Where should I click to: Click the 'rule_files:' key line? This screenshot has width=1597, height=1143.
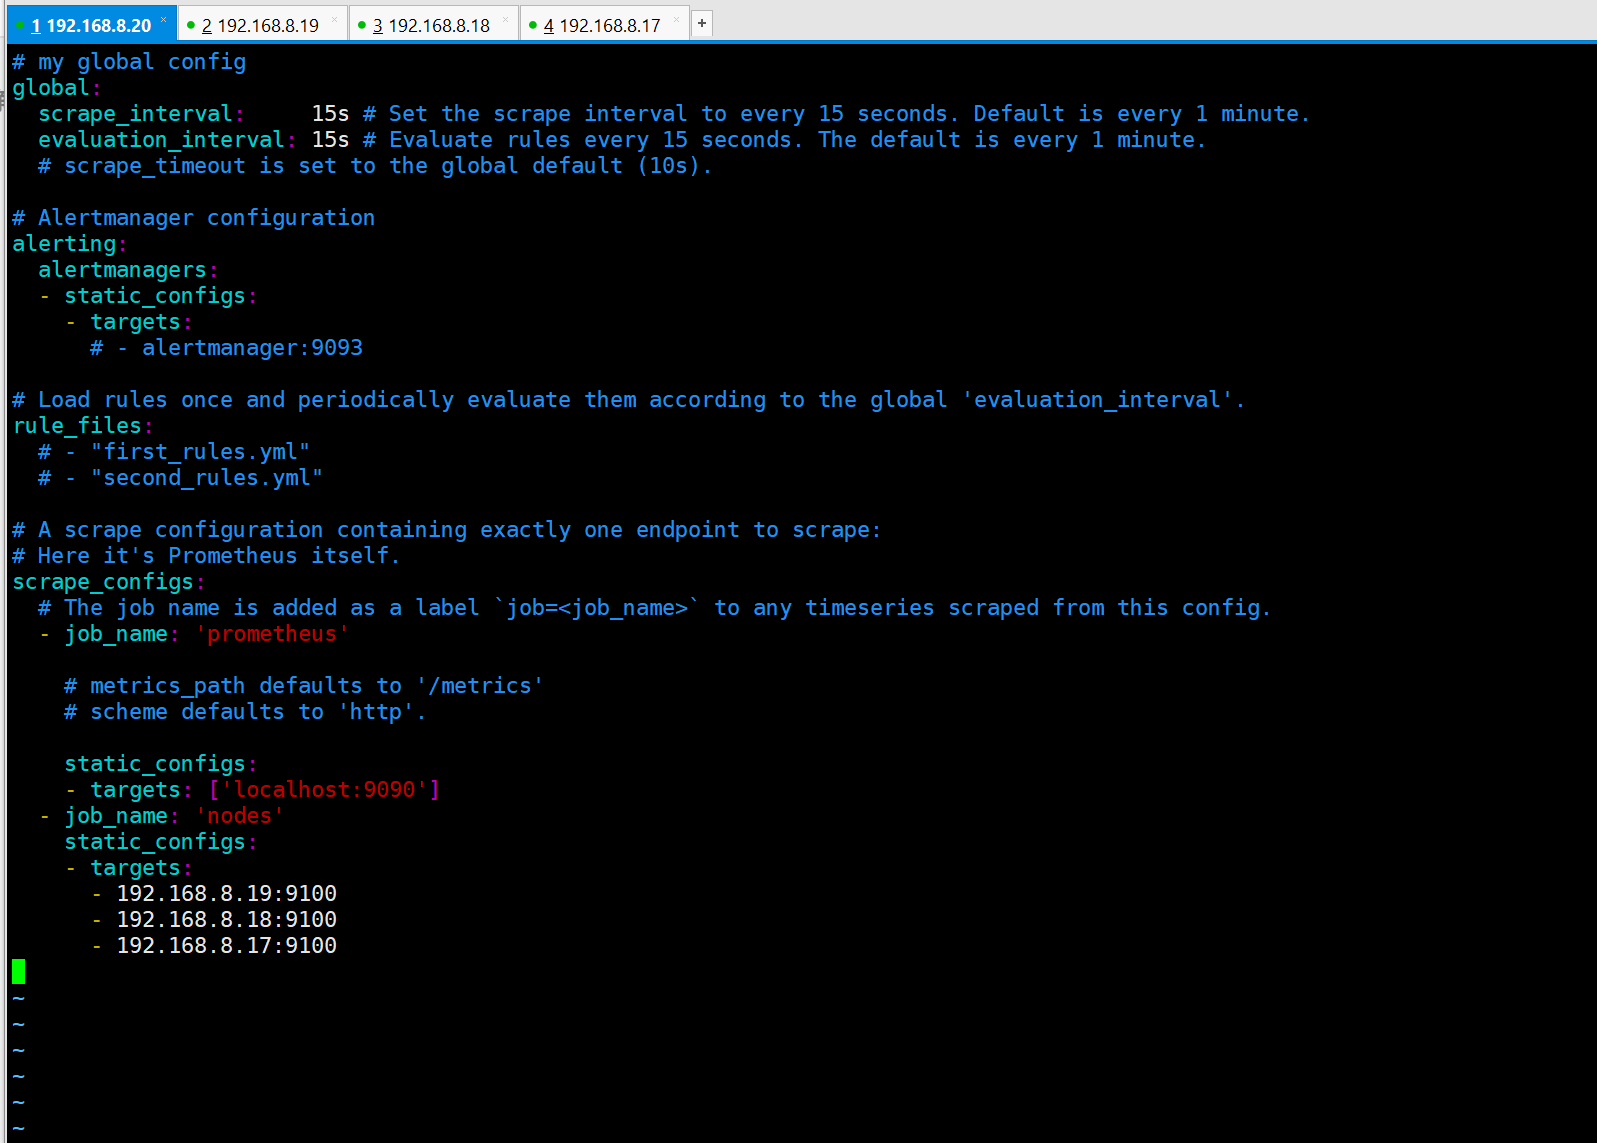pyautogui.click(x=82, y=426)
